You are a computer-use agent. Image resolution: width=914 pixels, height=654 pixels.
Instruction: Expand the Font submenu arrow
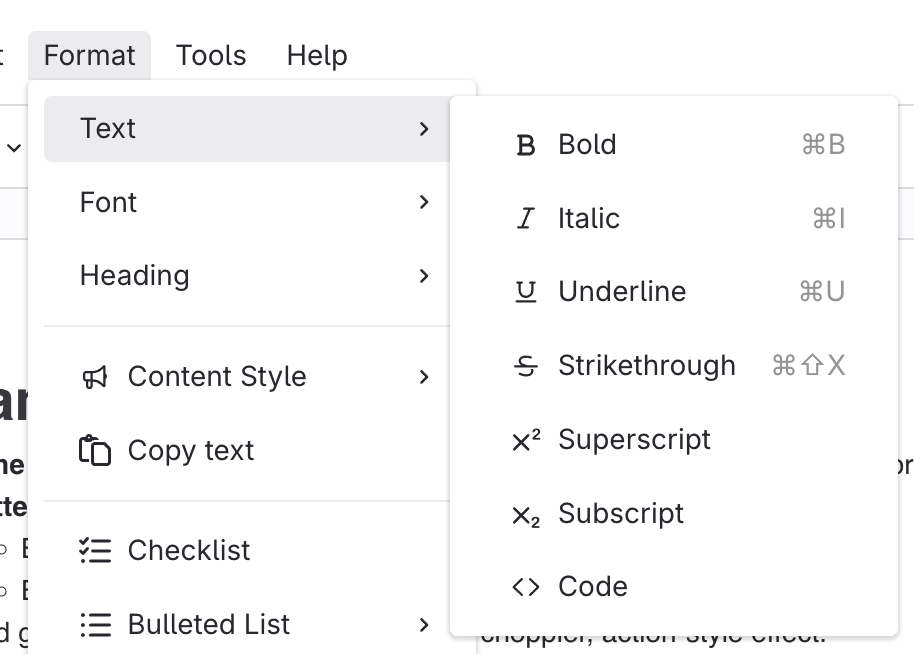(424, 202)
